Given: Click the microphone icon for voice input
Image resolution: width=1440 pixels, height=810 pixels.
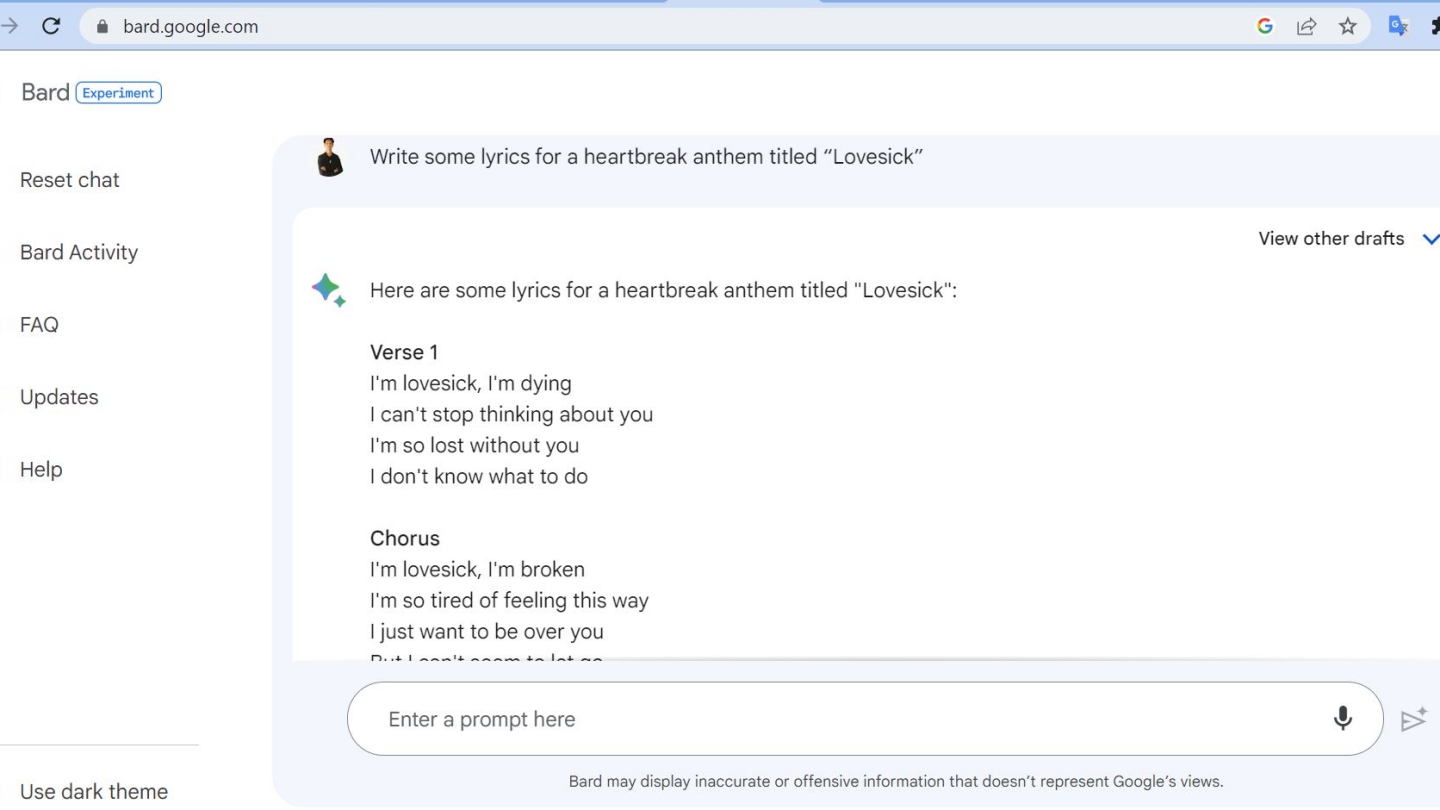Looking at the screenshot, I should coord(1343,718).
